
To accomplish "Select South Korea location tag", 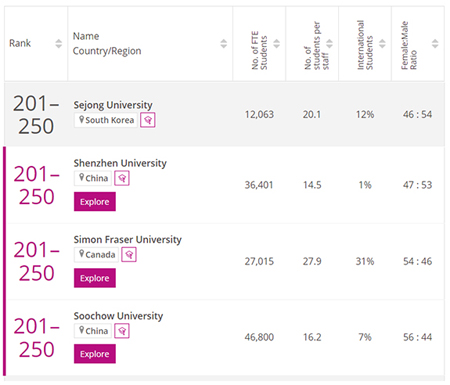I will (x=106, y=120).
